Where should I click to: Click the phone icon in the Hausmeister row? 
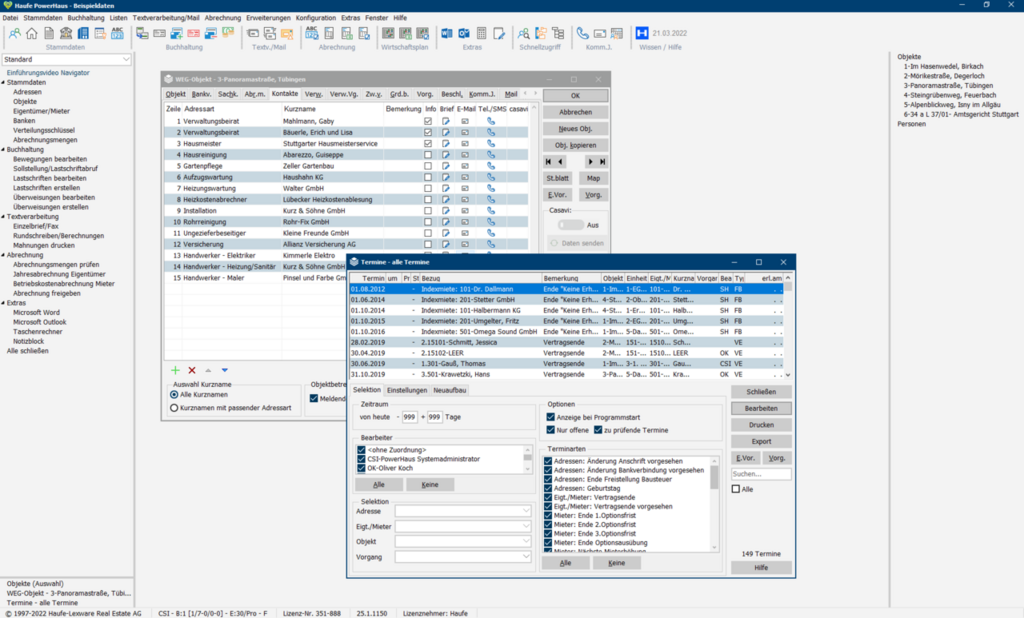click(x=491, y=144)
